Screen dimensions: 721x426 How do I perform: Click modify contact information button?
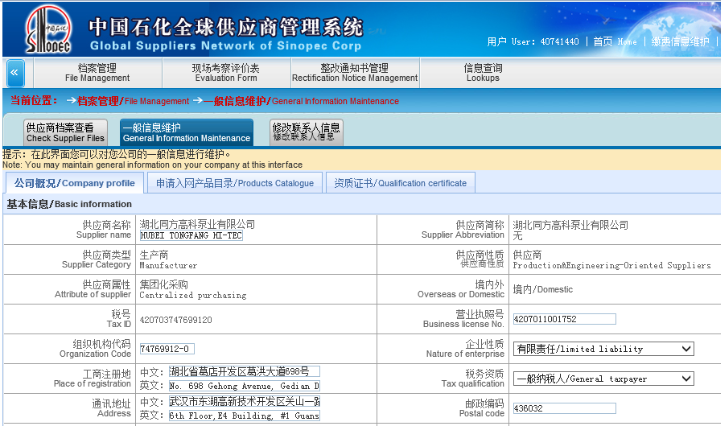306,133
